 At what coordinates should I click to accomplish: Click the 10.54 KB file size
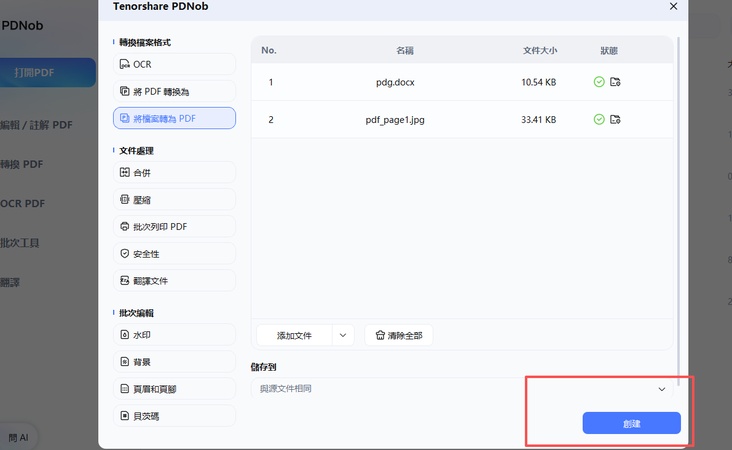(x=539, y=82)
